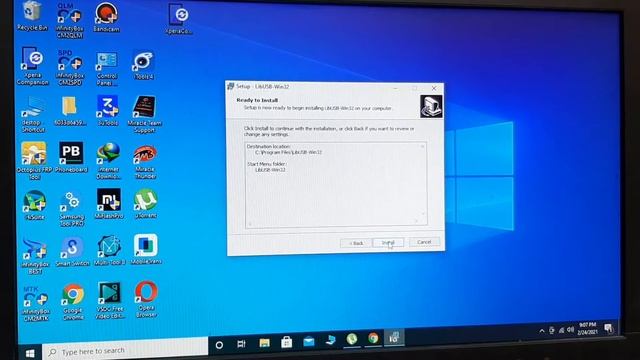The image size is (640, 360).
Task: Click the destination location summary text box
Action: pyautogui.click(x=336, y=184)
